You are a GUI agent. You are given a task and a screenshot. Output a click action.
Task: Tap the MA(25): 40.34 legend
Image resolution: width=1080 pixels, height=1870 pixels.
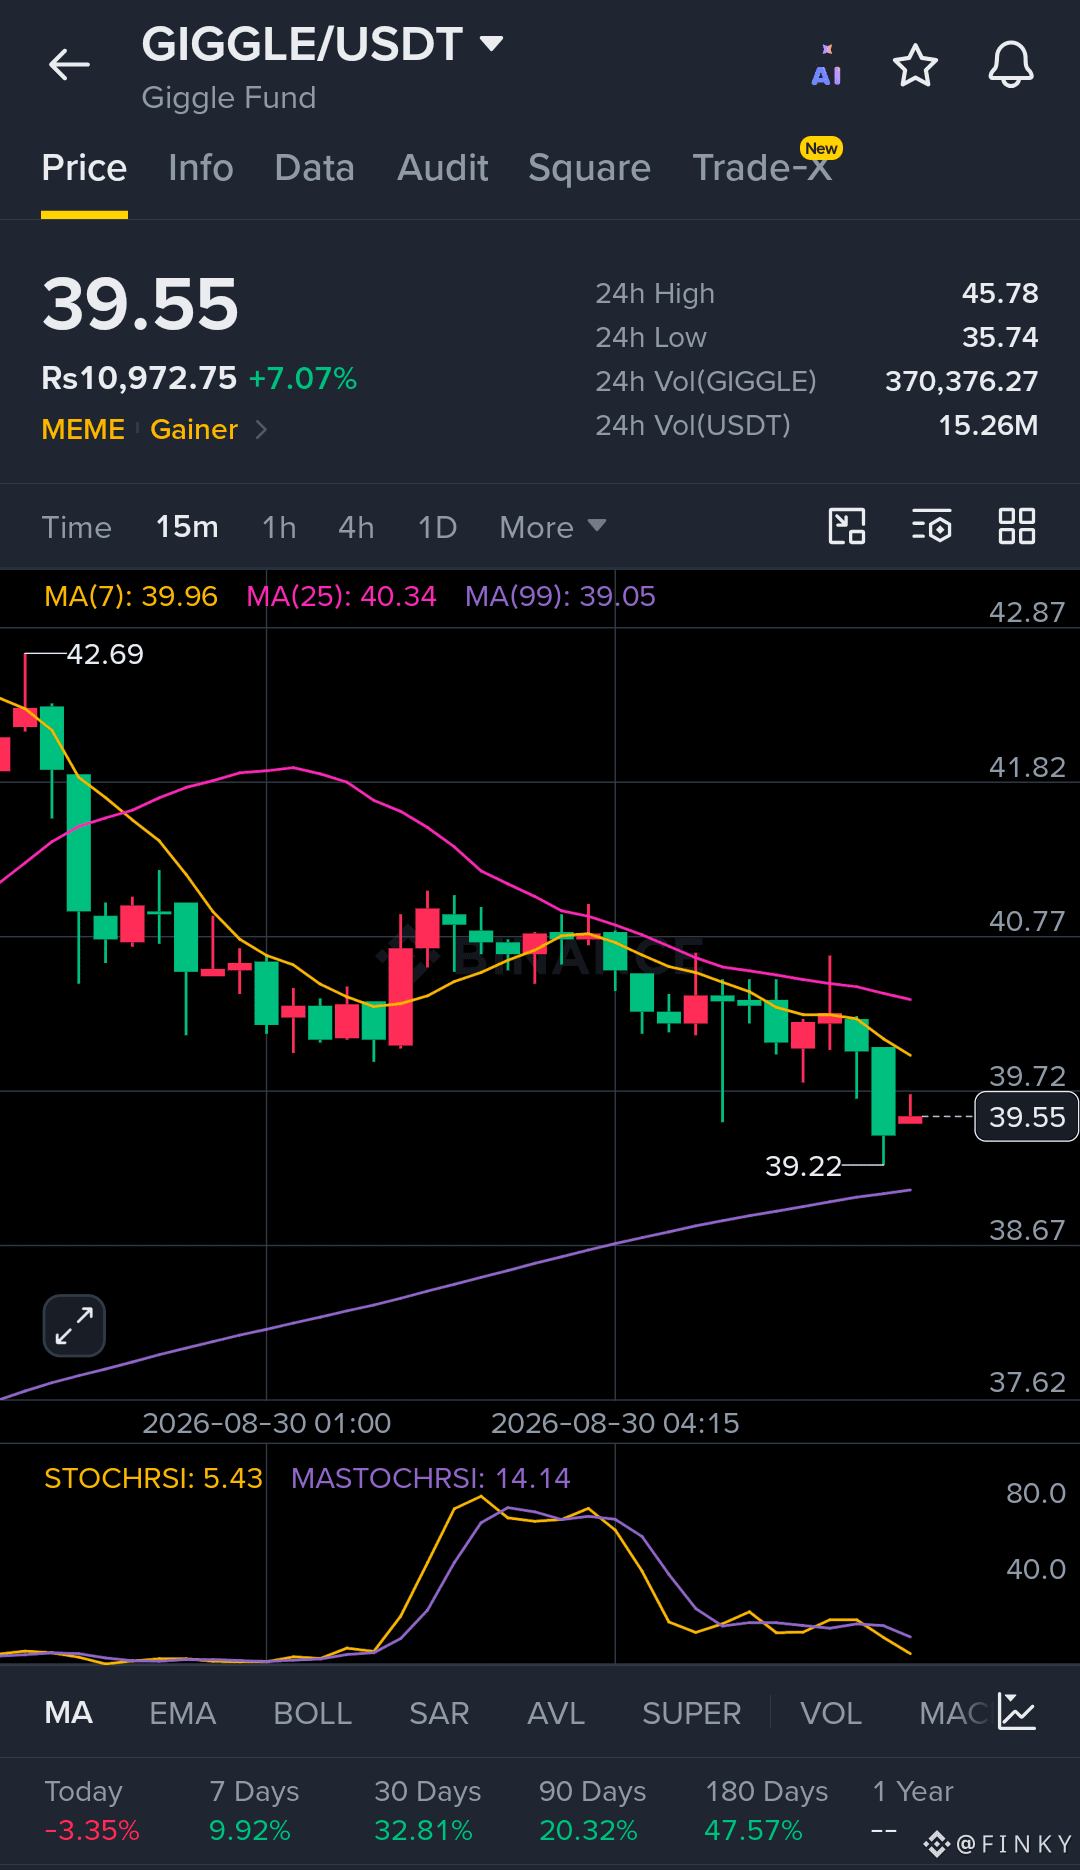pyautogui.click(x=342, y=596)
